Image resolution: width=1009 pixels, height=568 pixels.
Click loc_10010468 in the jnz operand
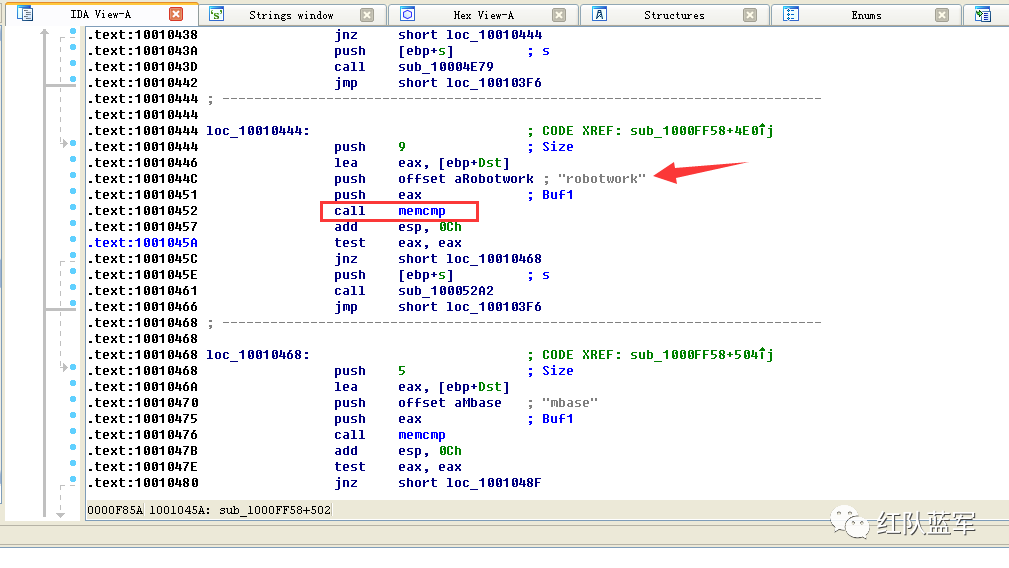[494, 259]
